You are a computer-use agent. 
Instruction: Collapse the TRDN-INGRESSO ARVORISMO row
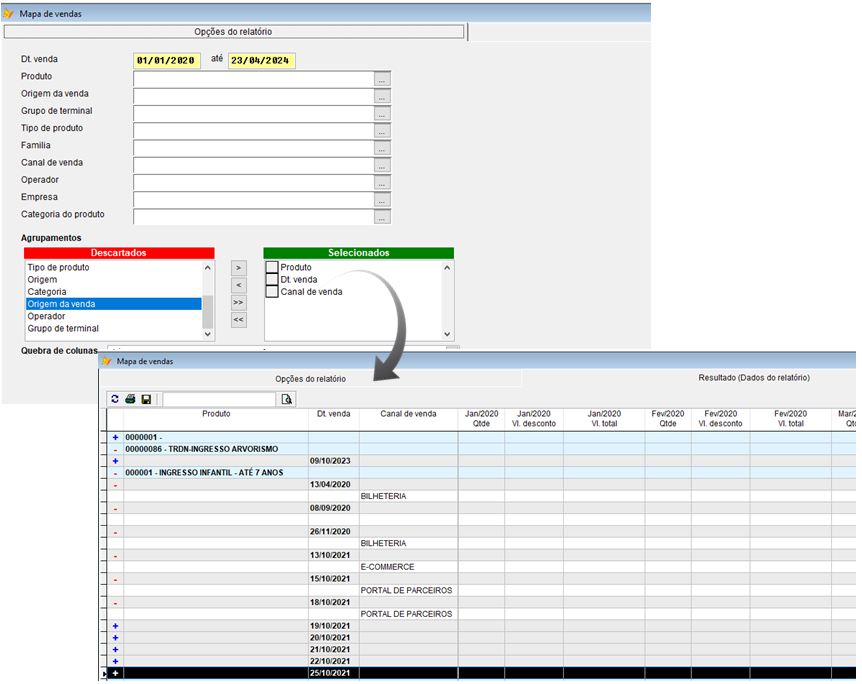pyautogui.click(x=116, y=450)
